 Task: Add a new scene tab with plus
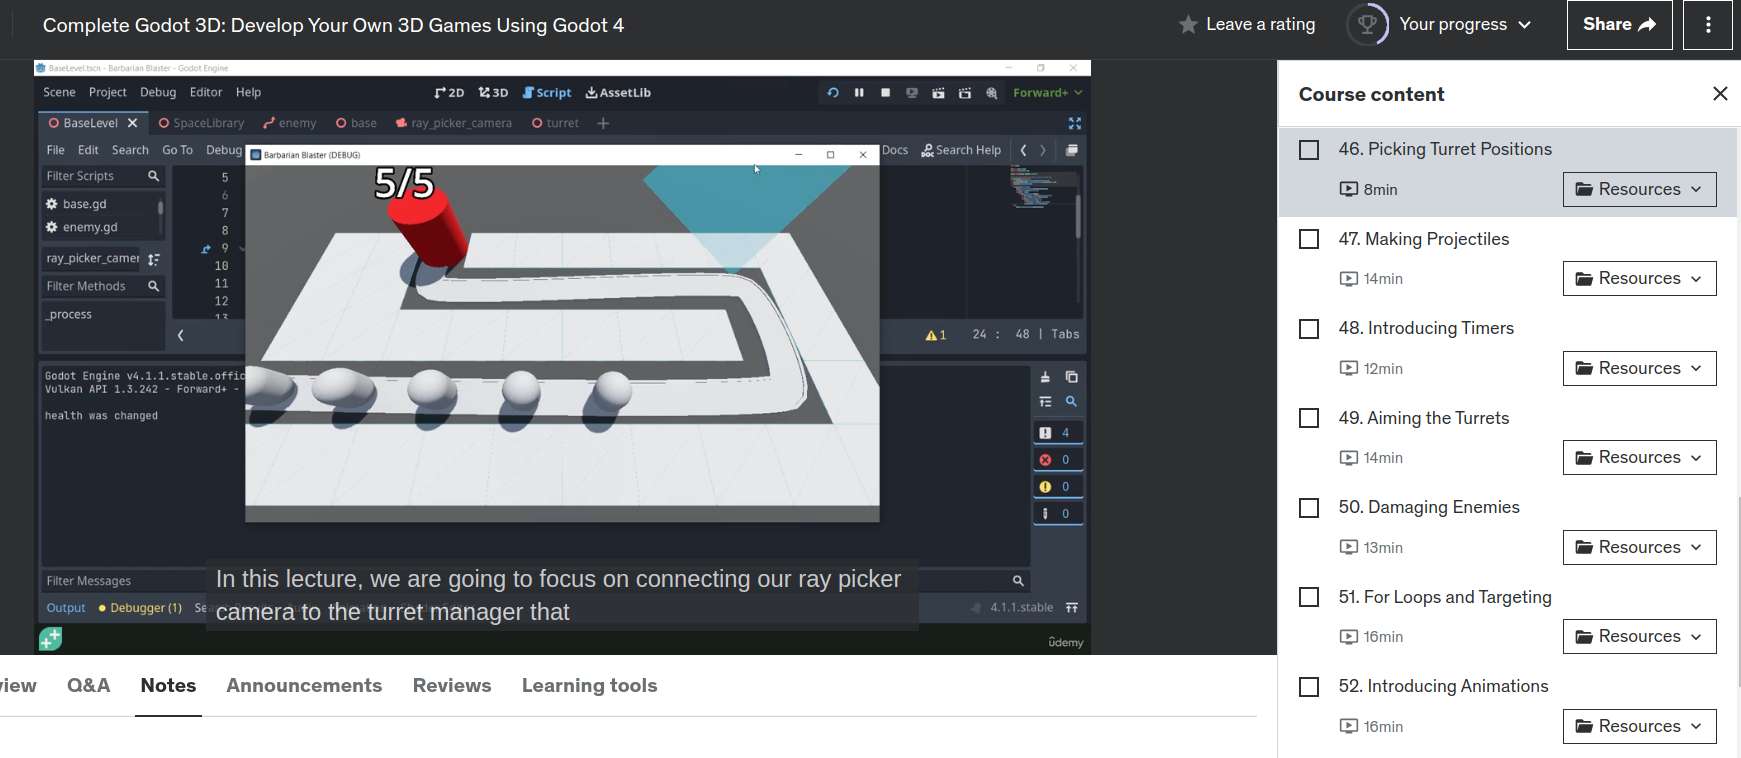coord(603,123)
